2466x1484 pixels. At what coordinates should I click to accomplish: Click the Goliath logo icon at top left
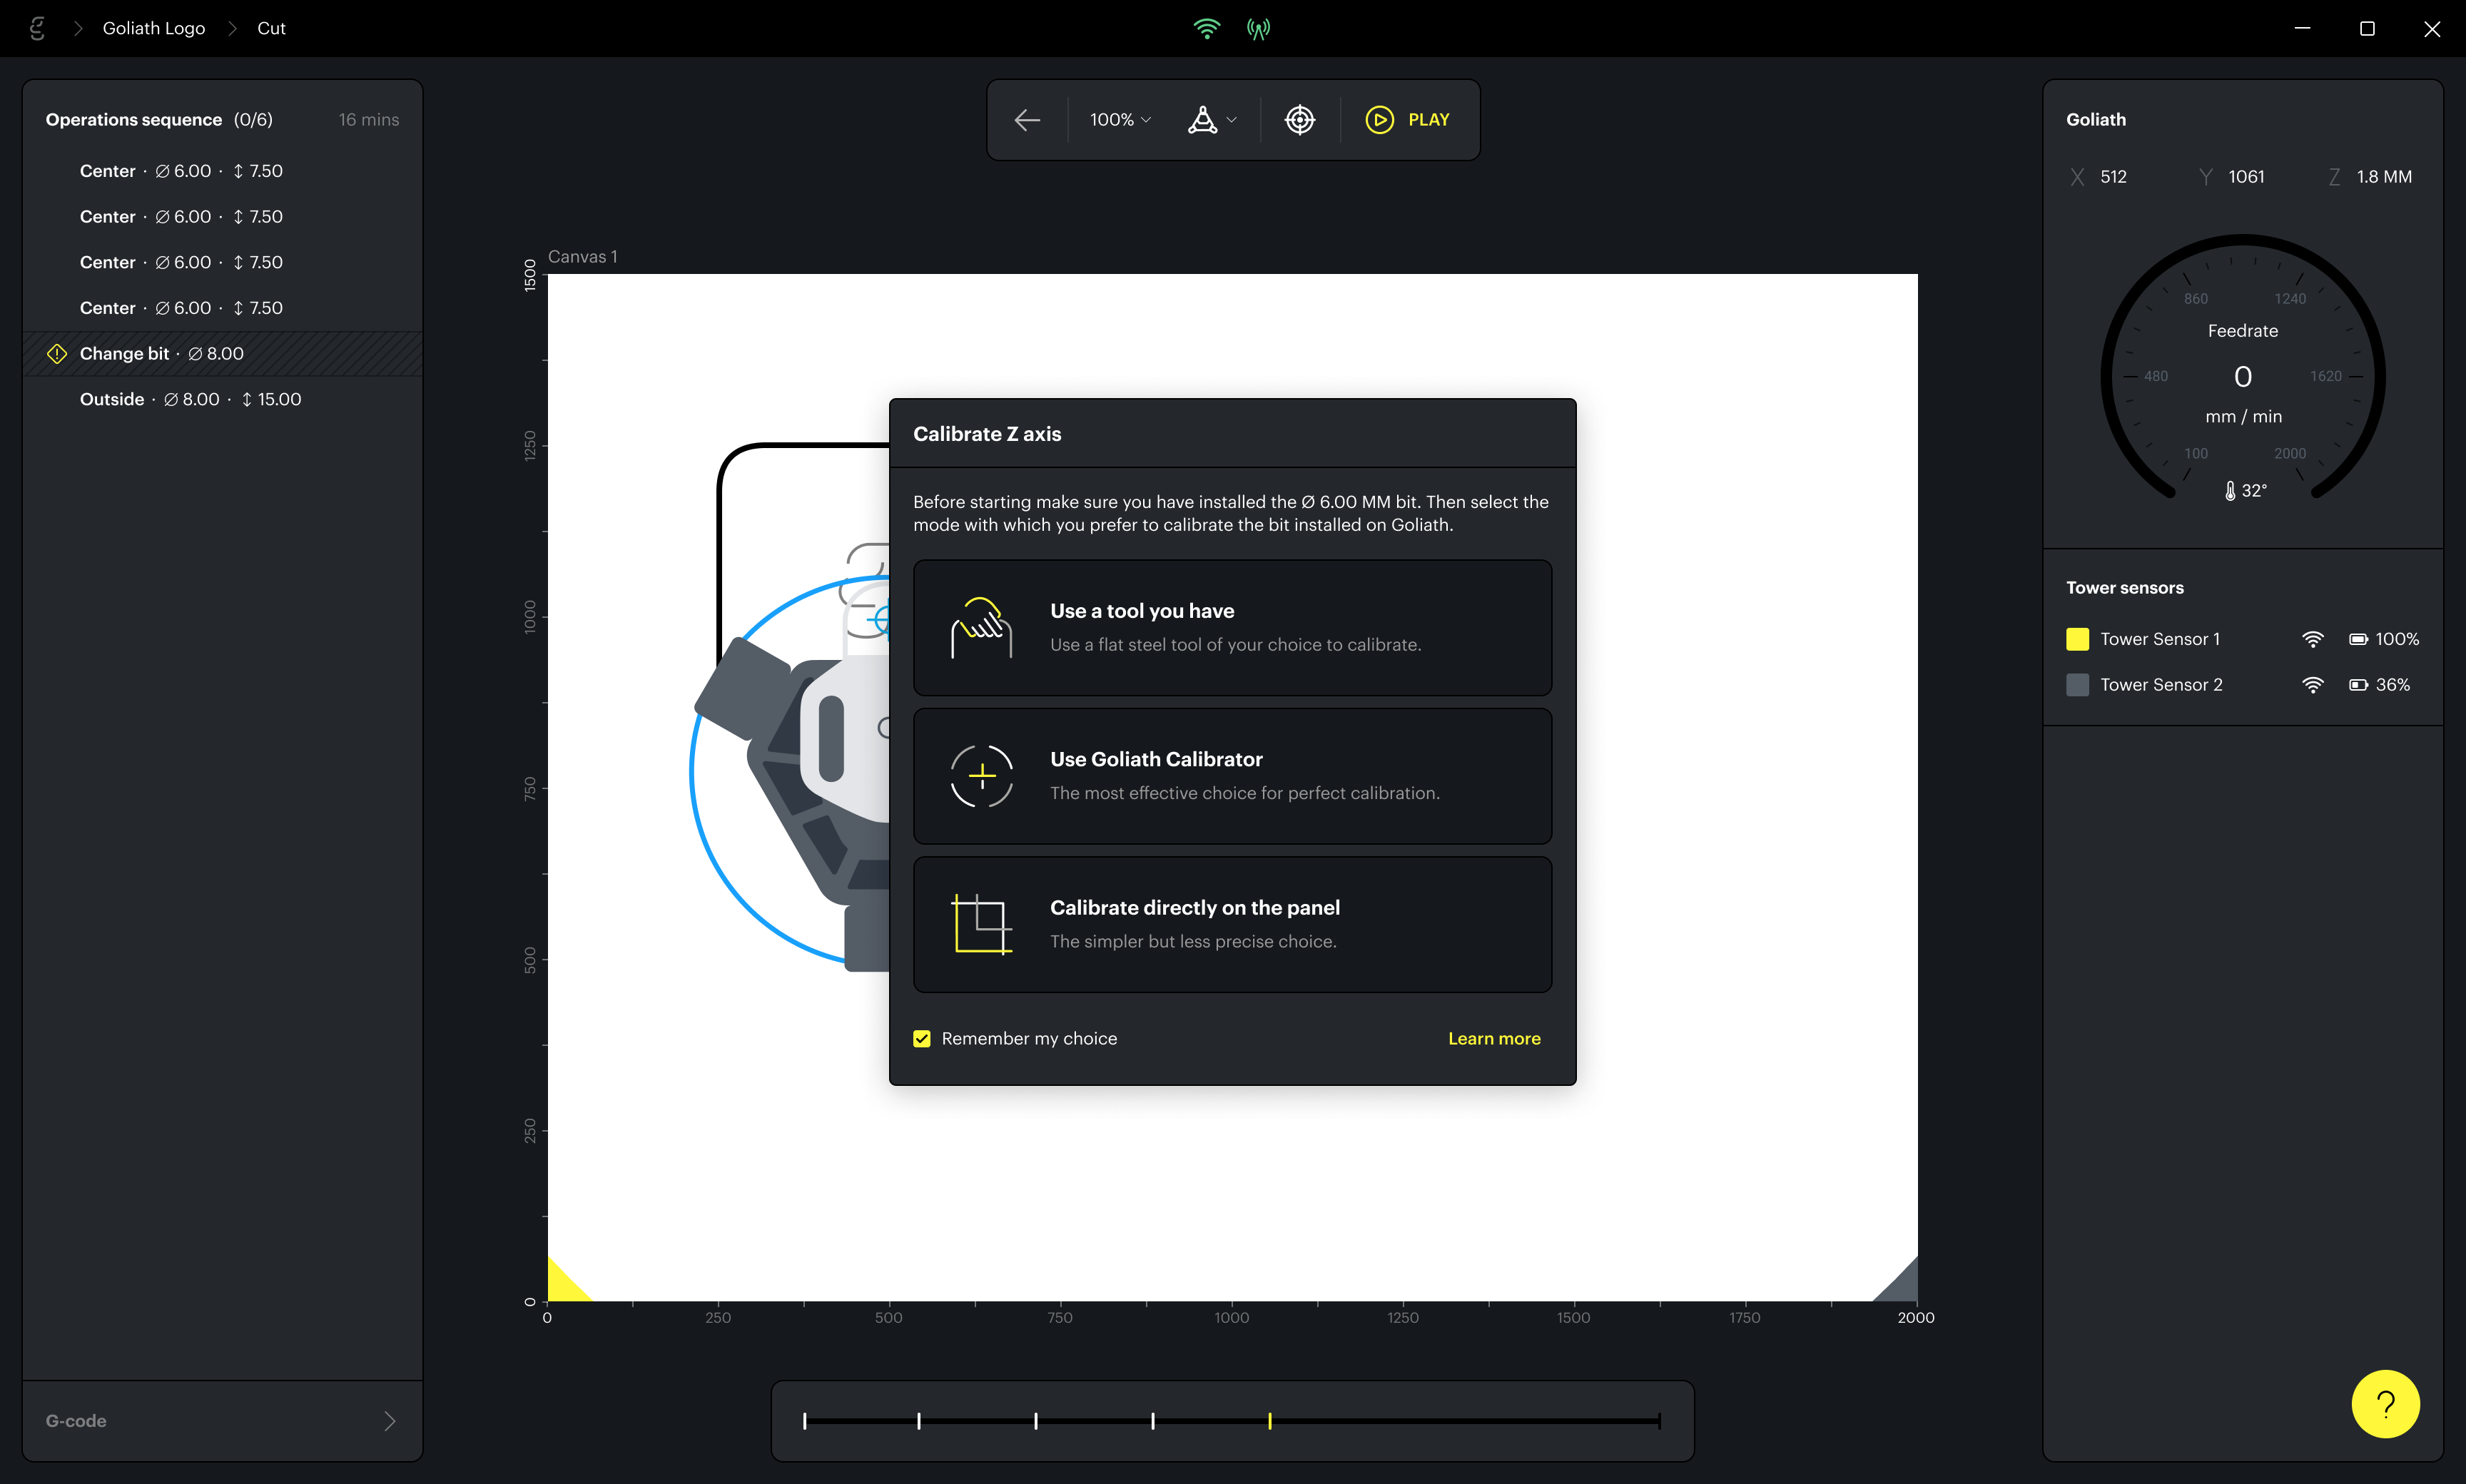coord(37,28)
